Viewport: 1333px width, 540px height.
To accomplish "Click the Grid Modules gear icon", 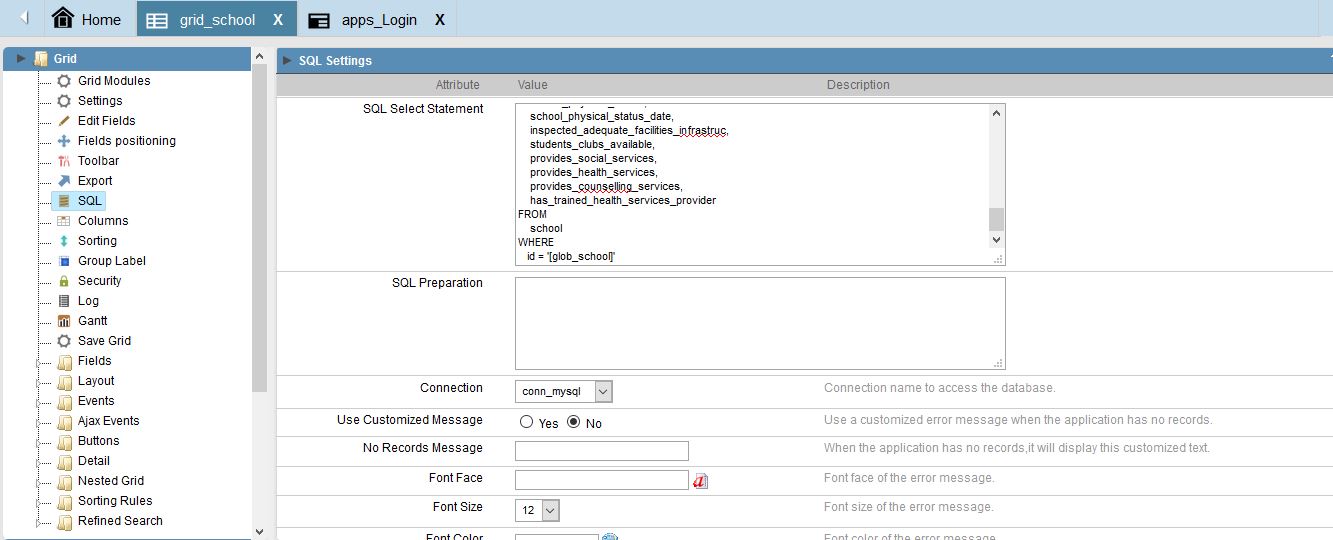I will tap(64, 81).
